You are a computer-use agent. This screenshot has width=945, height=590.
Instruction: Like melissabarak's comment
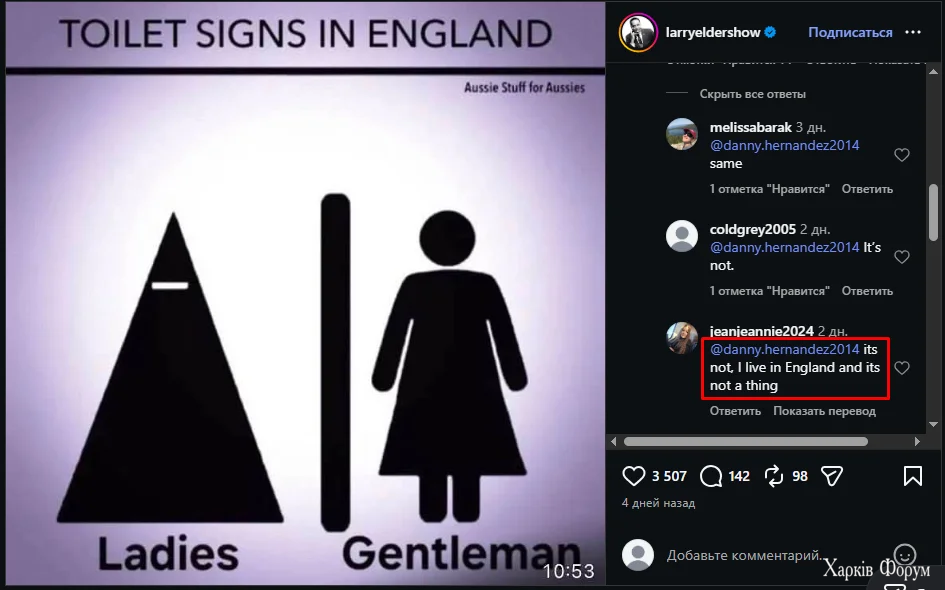902,155
